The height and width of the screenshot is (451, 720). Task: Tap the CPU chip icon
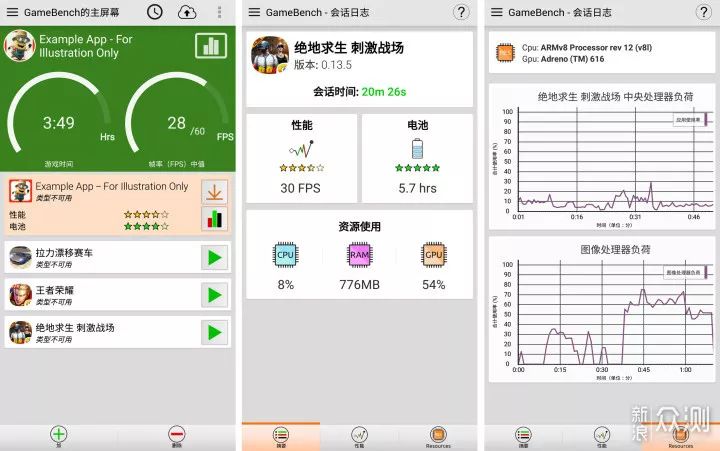click(x=285, y=255)
